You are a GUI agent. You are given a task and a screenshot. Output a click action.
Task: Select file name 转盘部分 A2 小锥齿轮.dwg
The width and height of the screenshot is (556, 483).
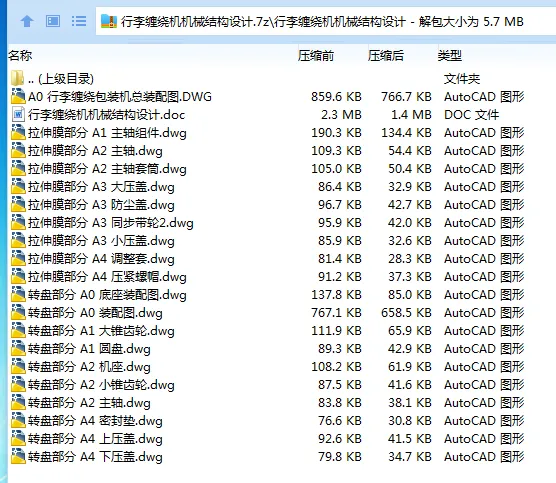[x=101, y=385]
